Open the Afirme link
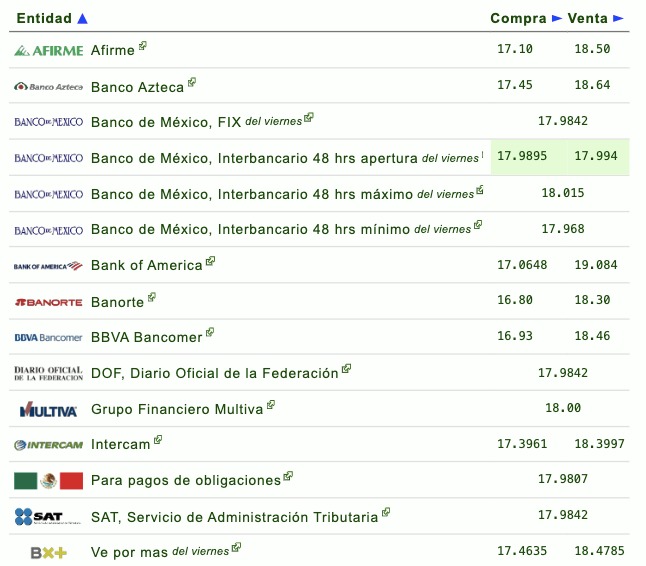Viewport: 646px width, 566px height. 112,50
